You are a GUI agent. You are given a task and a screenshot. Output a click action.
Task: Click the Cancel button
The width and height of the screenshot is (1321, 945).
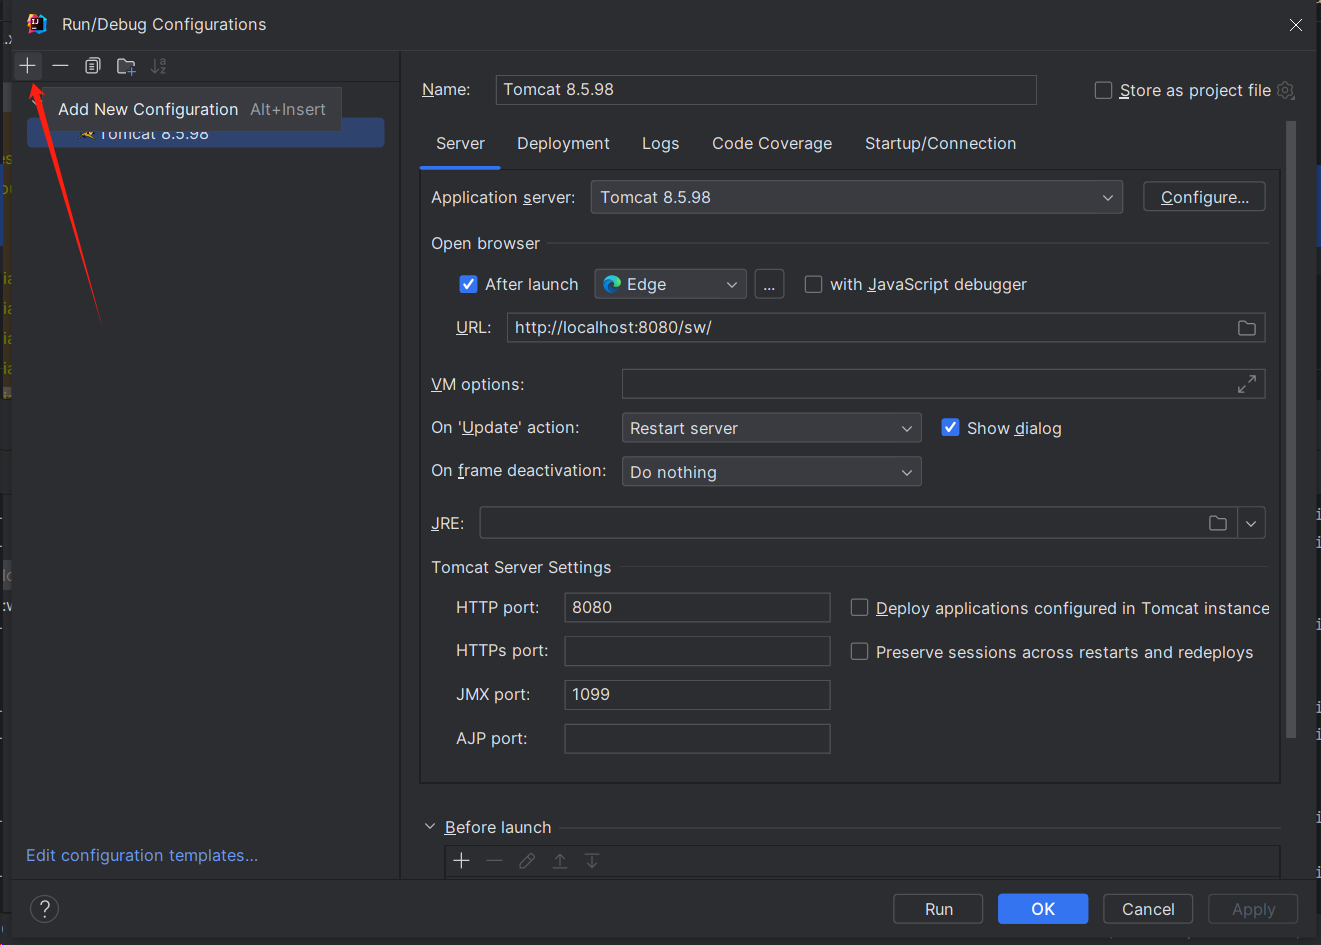click(1148, 909)
